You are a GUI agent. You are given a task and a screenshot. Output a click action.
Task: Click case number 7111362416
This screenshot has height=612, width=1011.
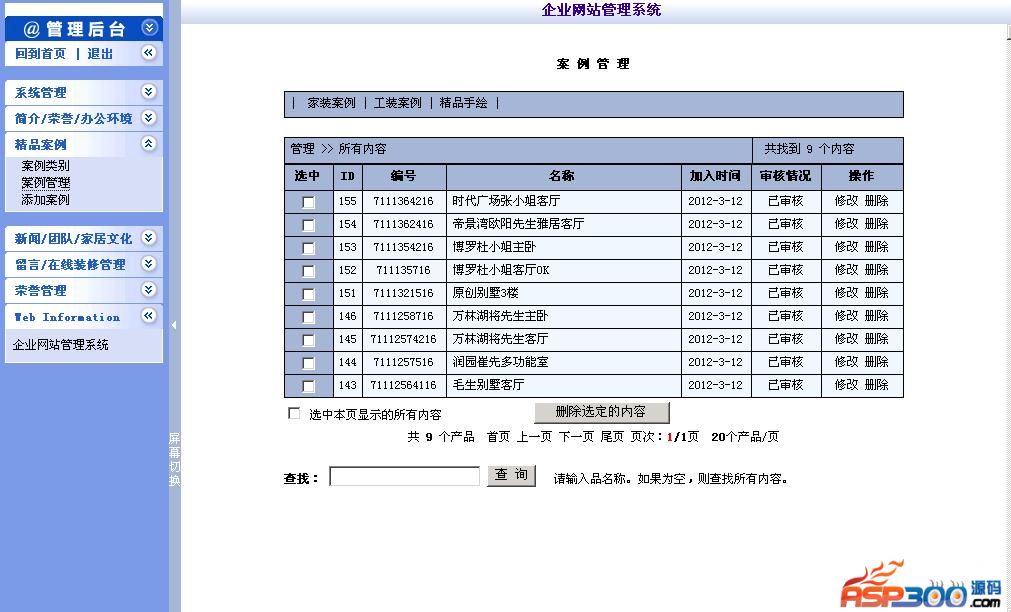coord(403,224)
